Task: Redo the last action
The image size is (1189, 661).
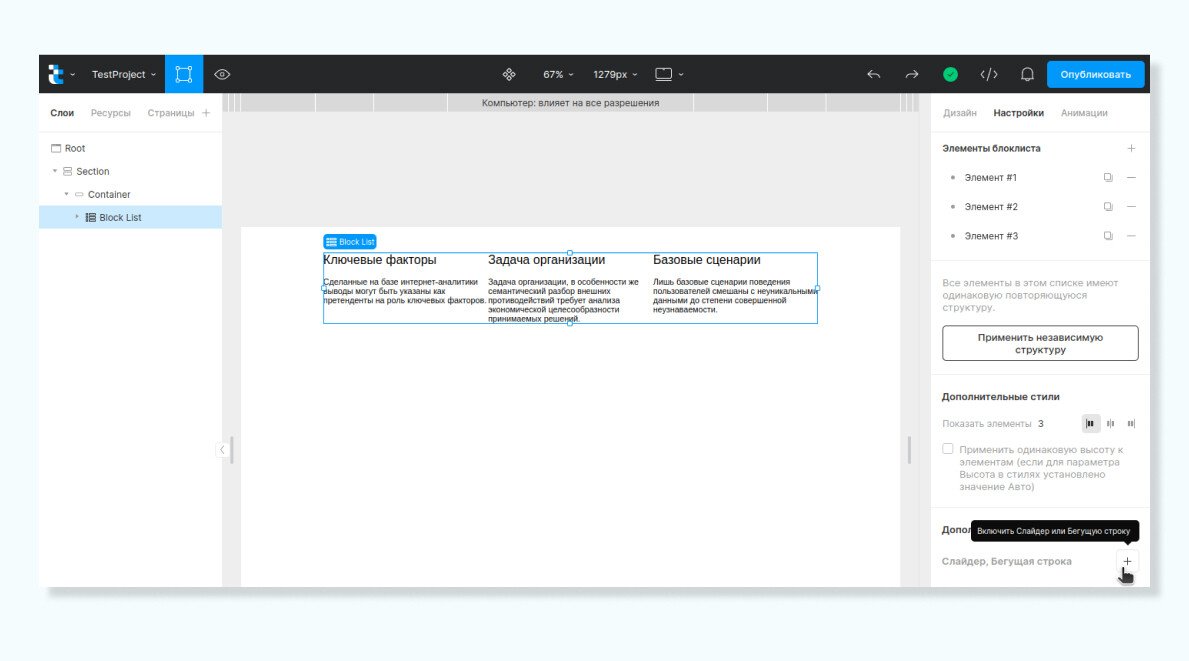Action: 911,74
